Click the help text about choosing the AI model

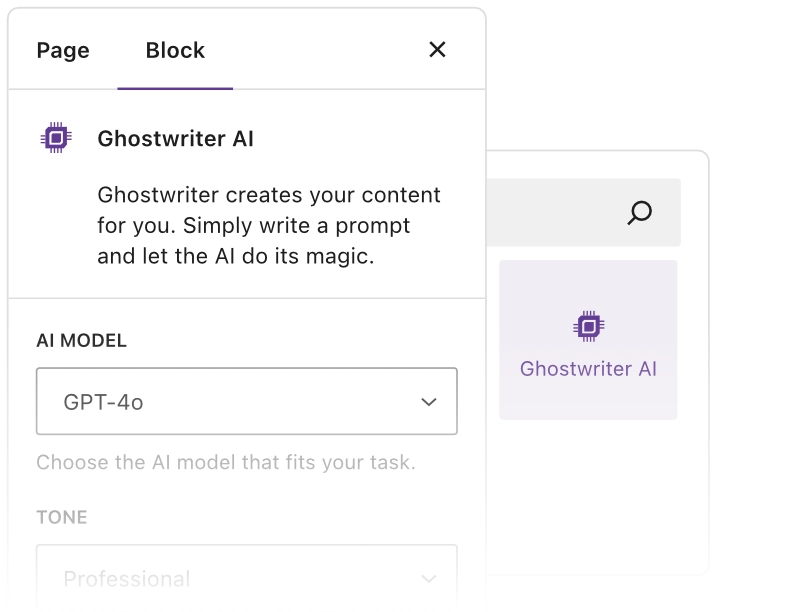click(225, 462)
